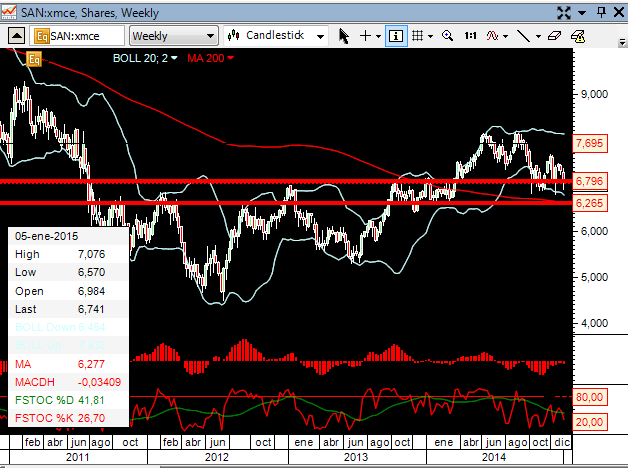This screenshot has height=468, width=628.
Task: Select the crosshair cursor tool
Action: [x=365, y=36]
